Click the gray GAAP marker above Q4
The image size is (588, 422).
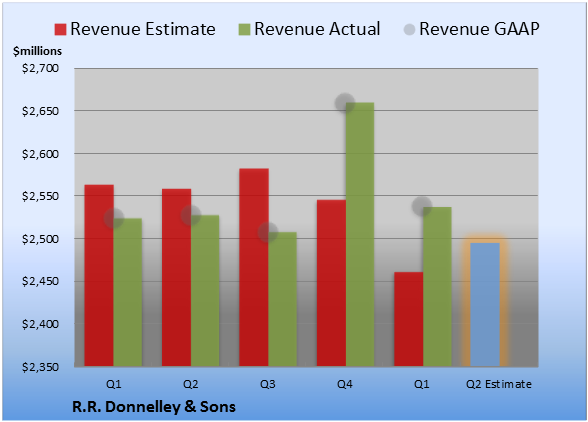(x=345, y=103)
